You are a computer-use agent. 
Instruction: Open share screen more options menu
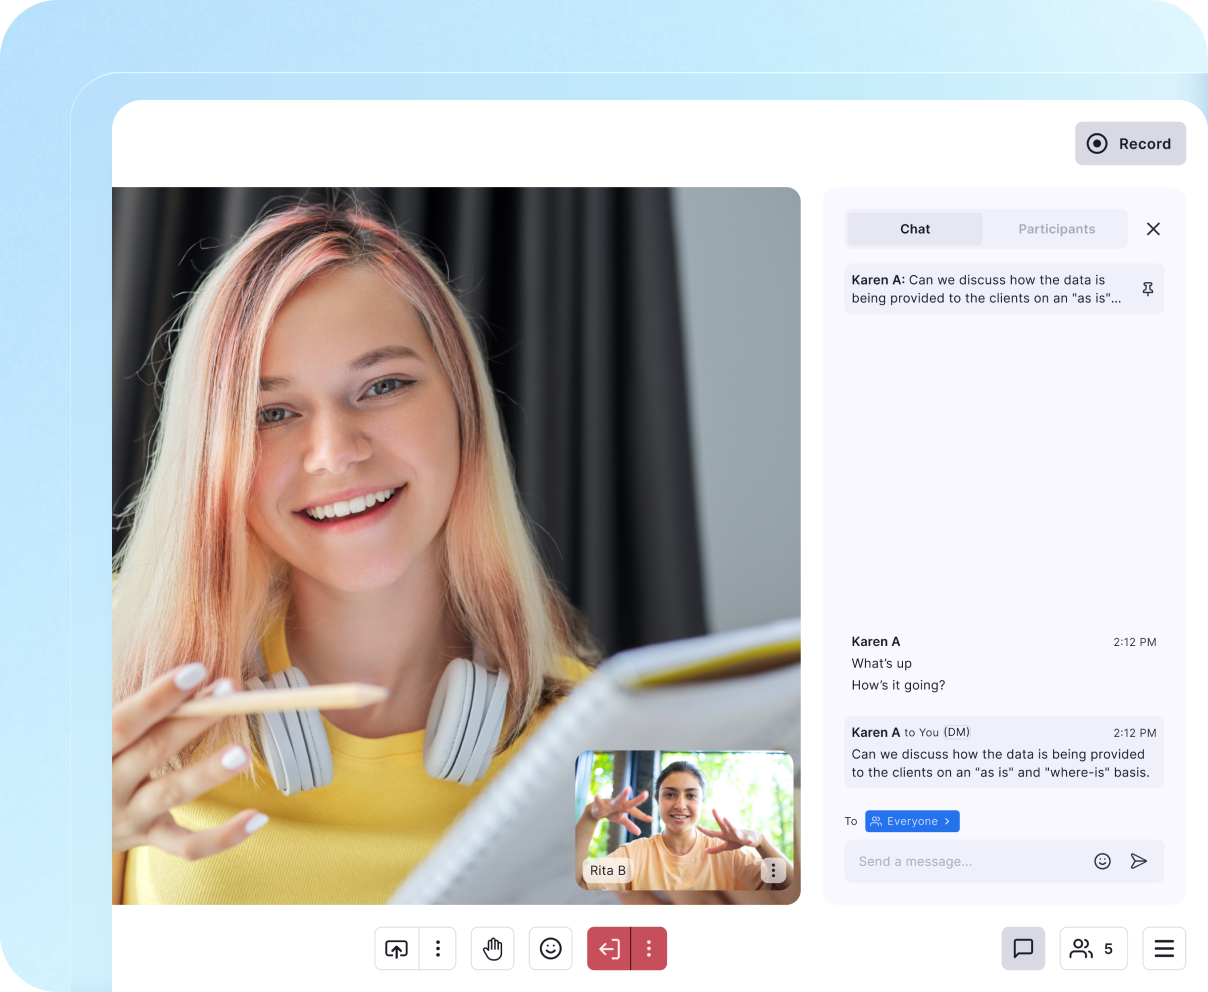coord(438,949)
